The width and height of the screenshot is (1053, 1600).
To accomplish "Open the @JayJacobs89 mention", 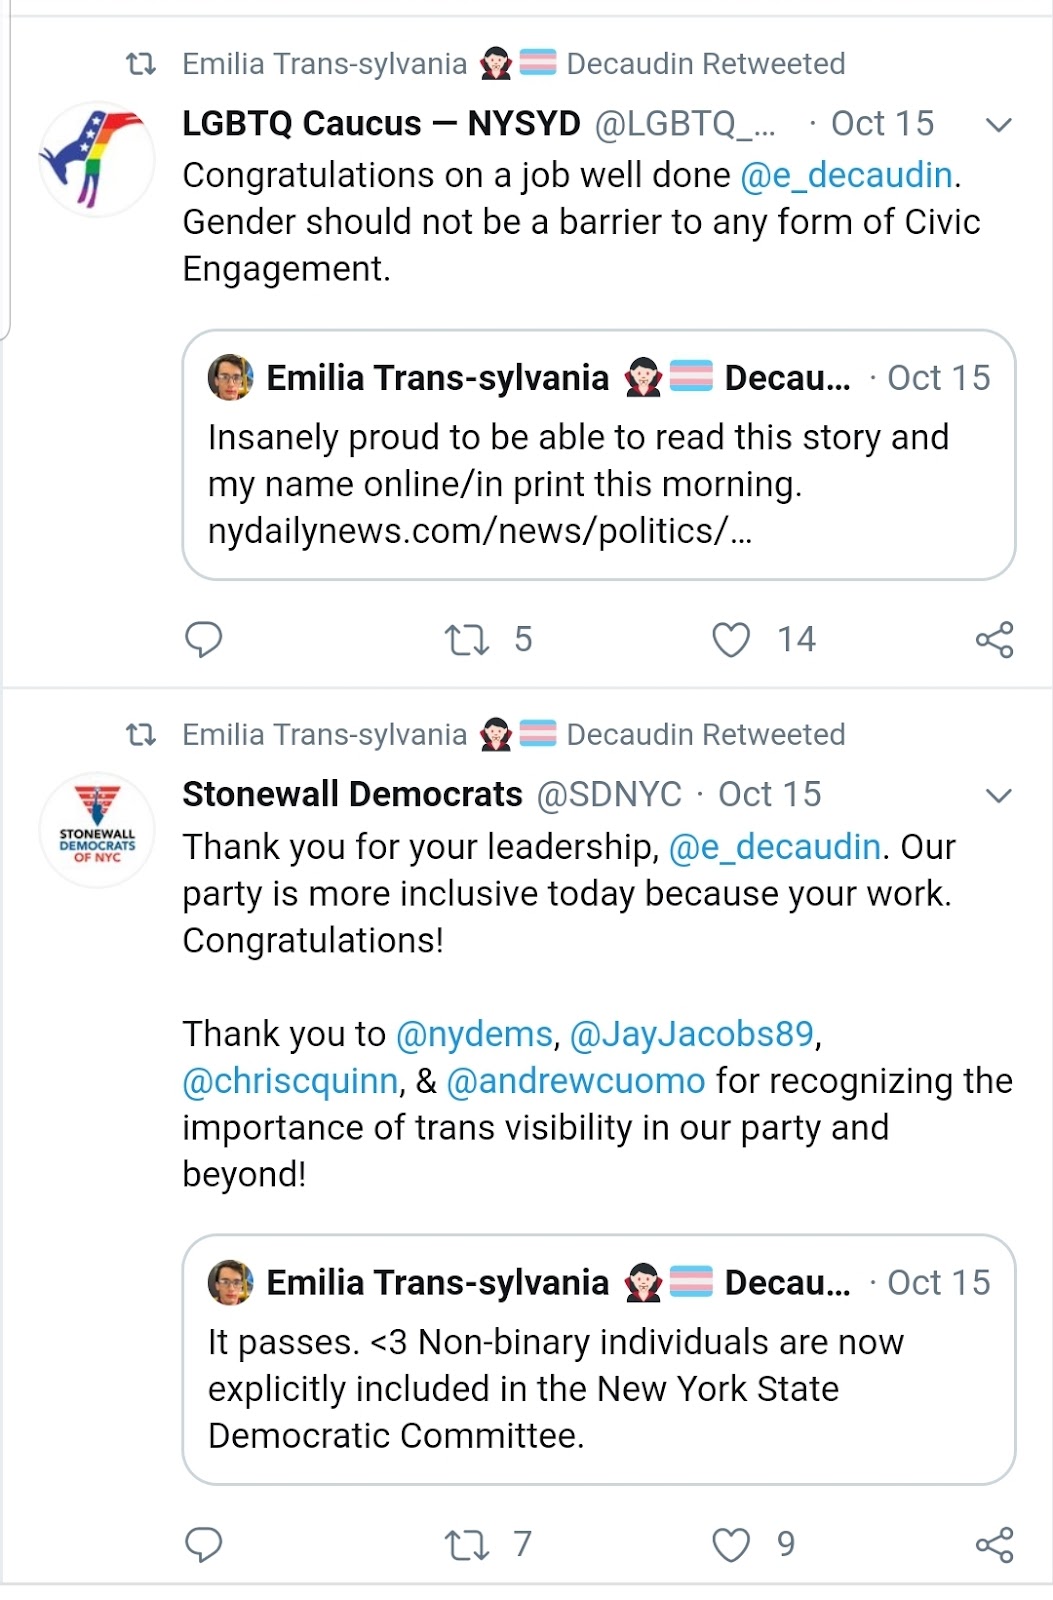I will 692,1034.
